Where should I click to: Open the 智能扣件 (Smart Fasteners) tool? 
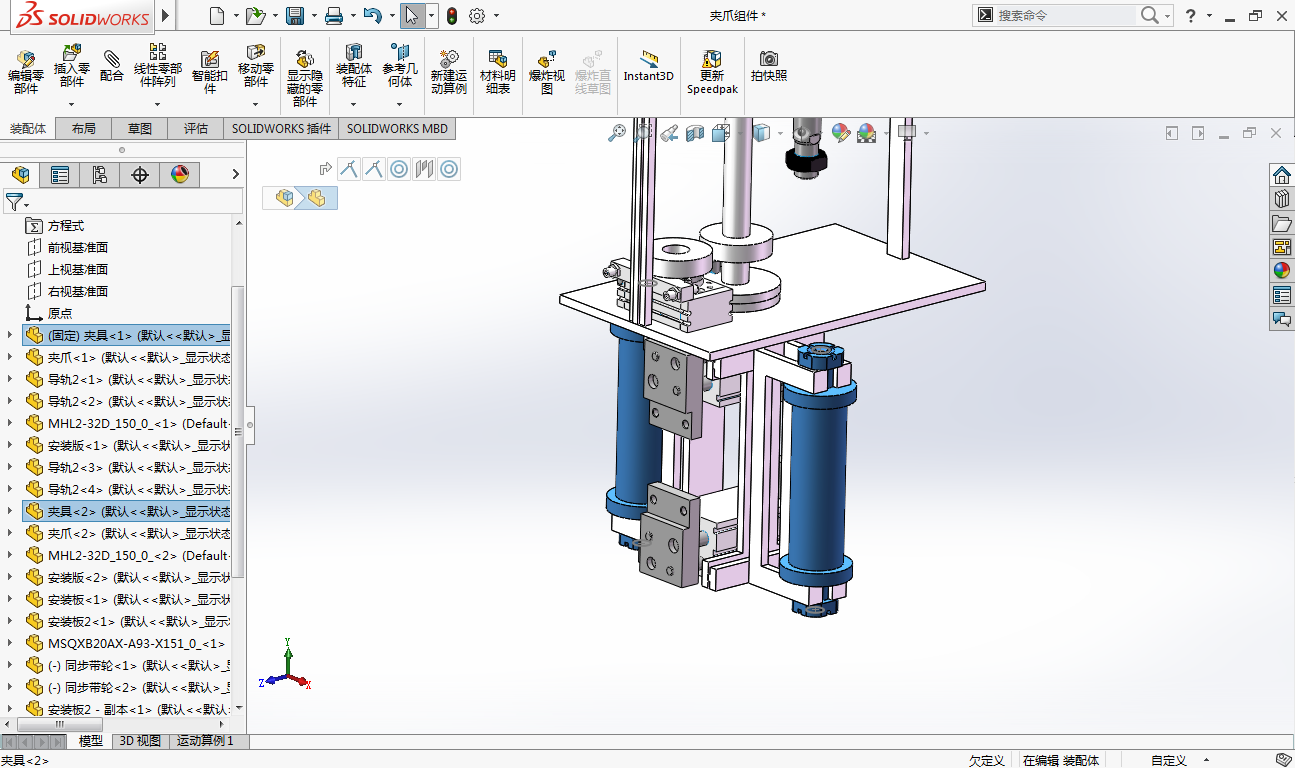[x=210, y=71]
